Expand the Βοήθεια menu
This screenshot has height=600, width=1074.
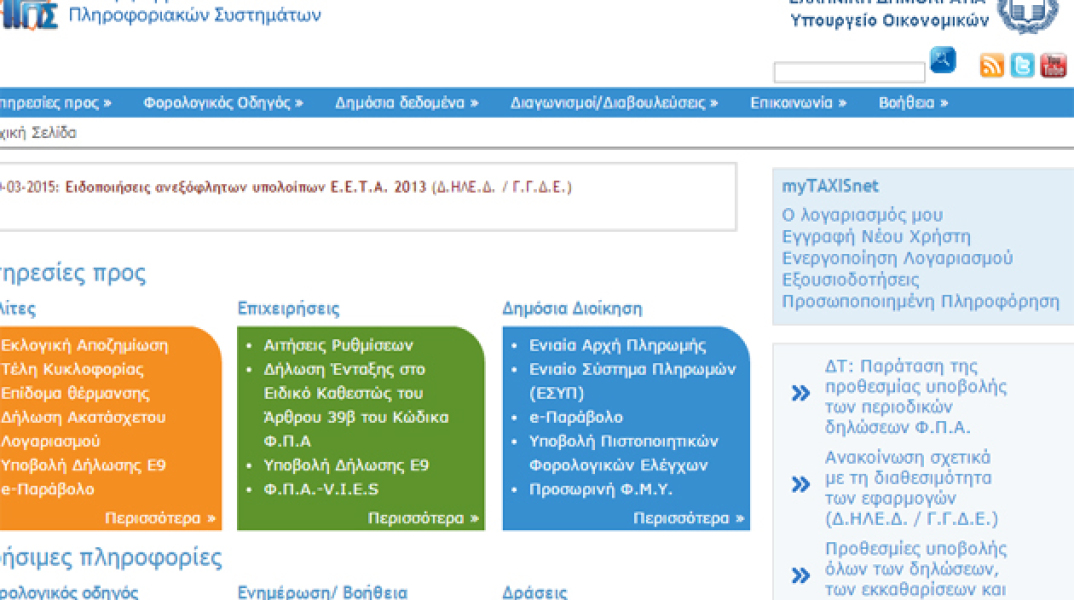click(914, 103)
